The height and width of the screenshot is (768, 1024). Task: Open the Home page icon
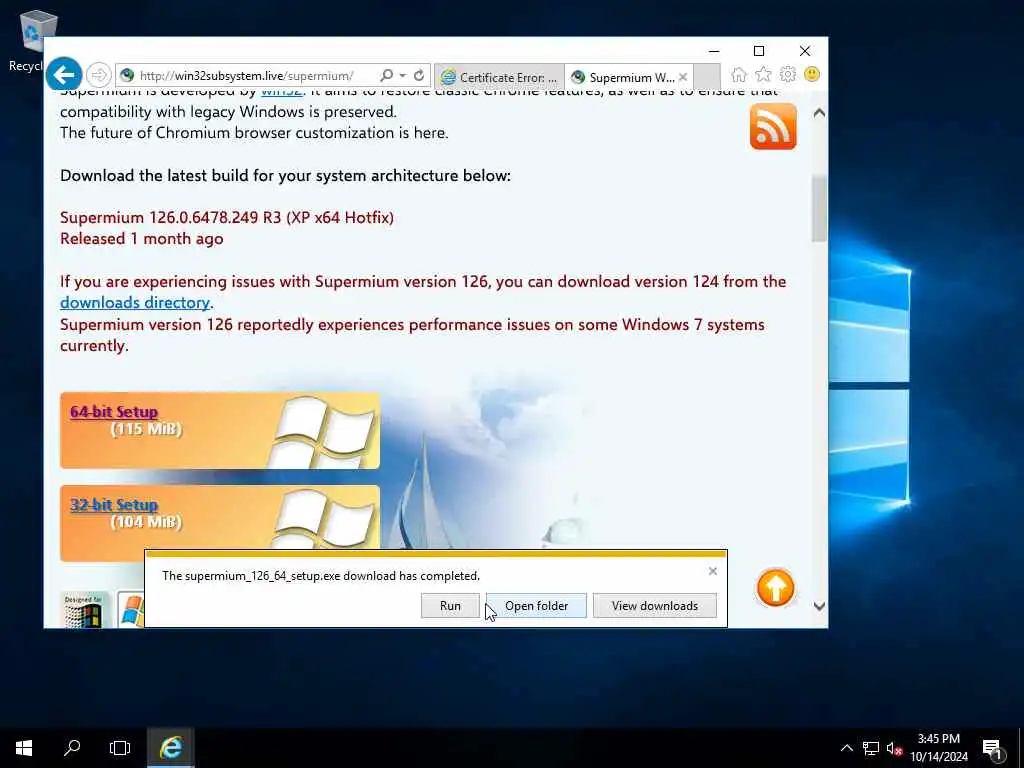click(x=739, y=75)
